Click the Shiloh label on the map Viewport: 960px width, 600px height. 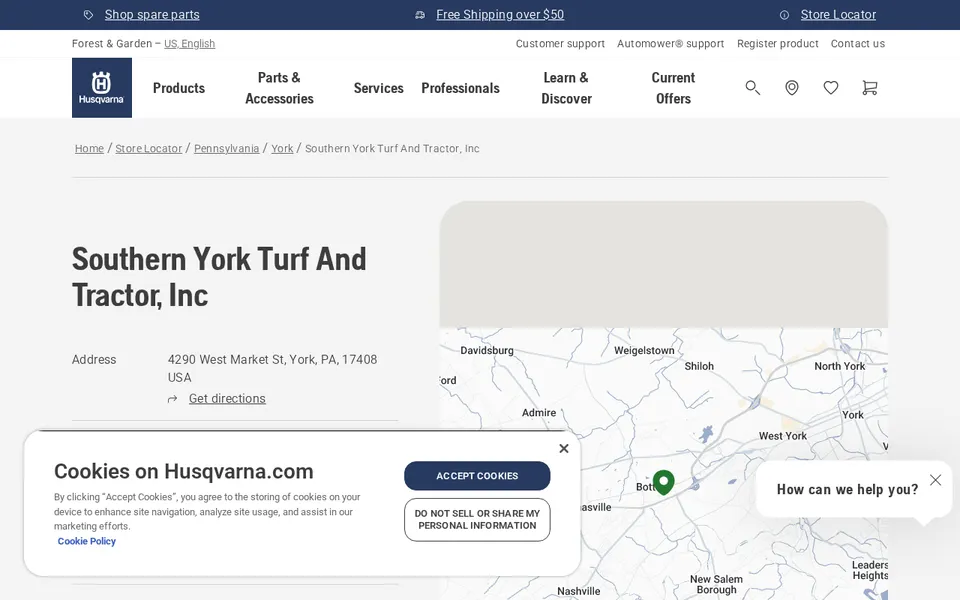699,366
